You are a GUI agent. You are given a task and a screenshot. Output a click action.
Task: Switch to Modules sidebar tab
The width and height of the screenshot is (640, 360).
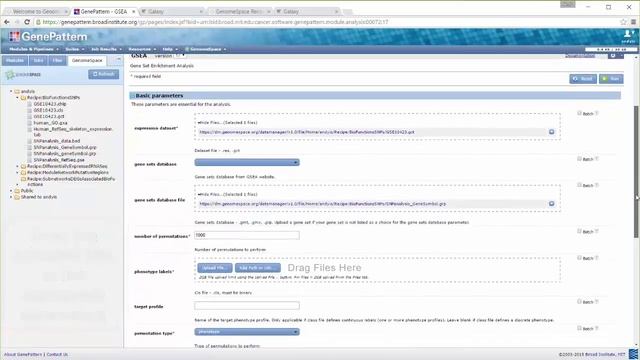click(15, 60)
